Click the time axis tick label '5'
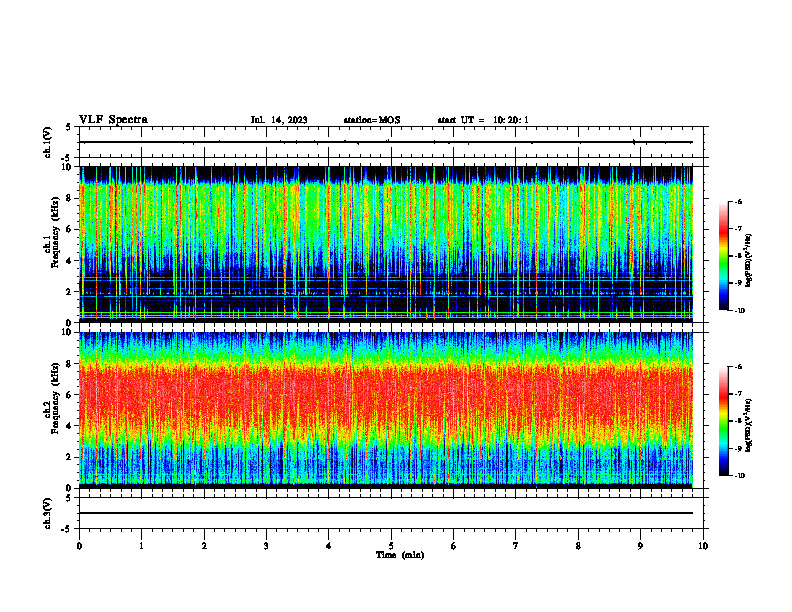Image resolution: width=792 pixels, height=612 pixels. (x=391, y=546)
